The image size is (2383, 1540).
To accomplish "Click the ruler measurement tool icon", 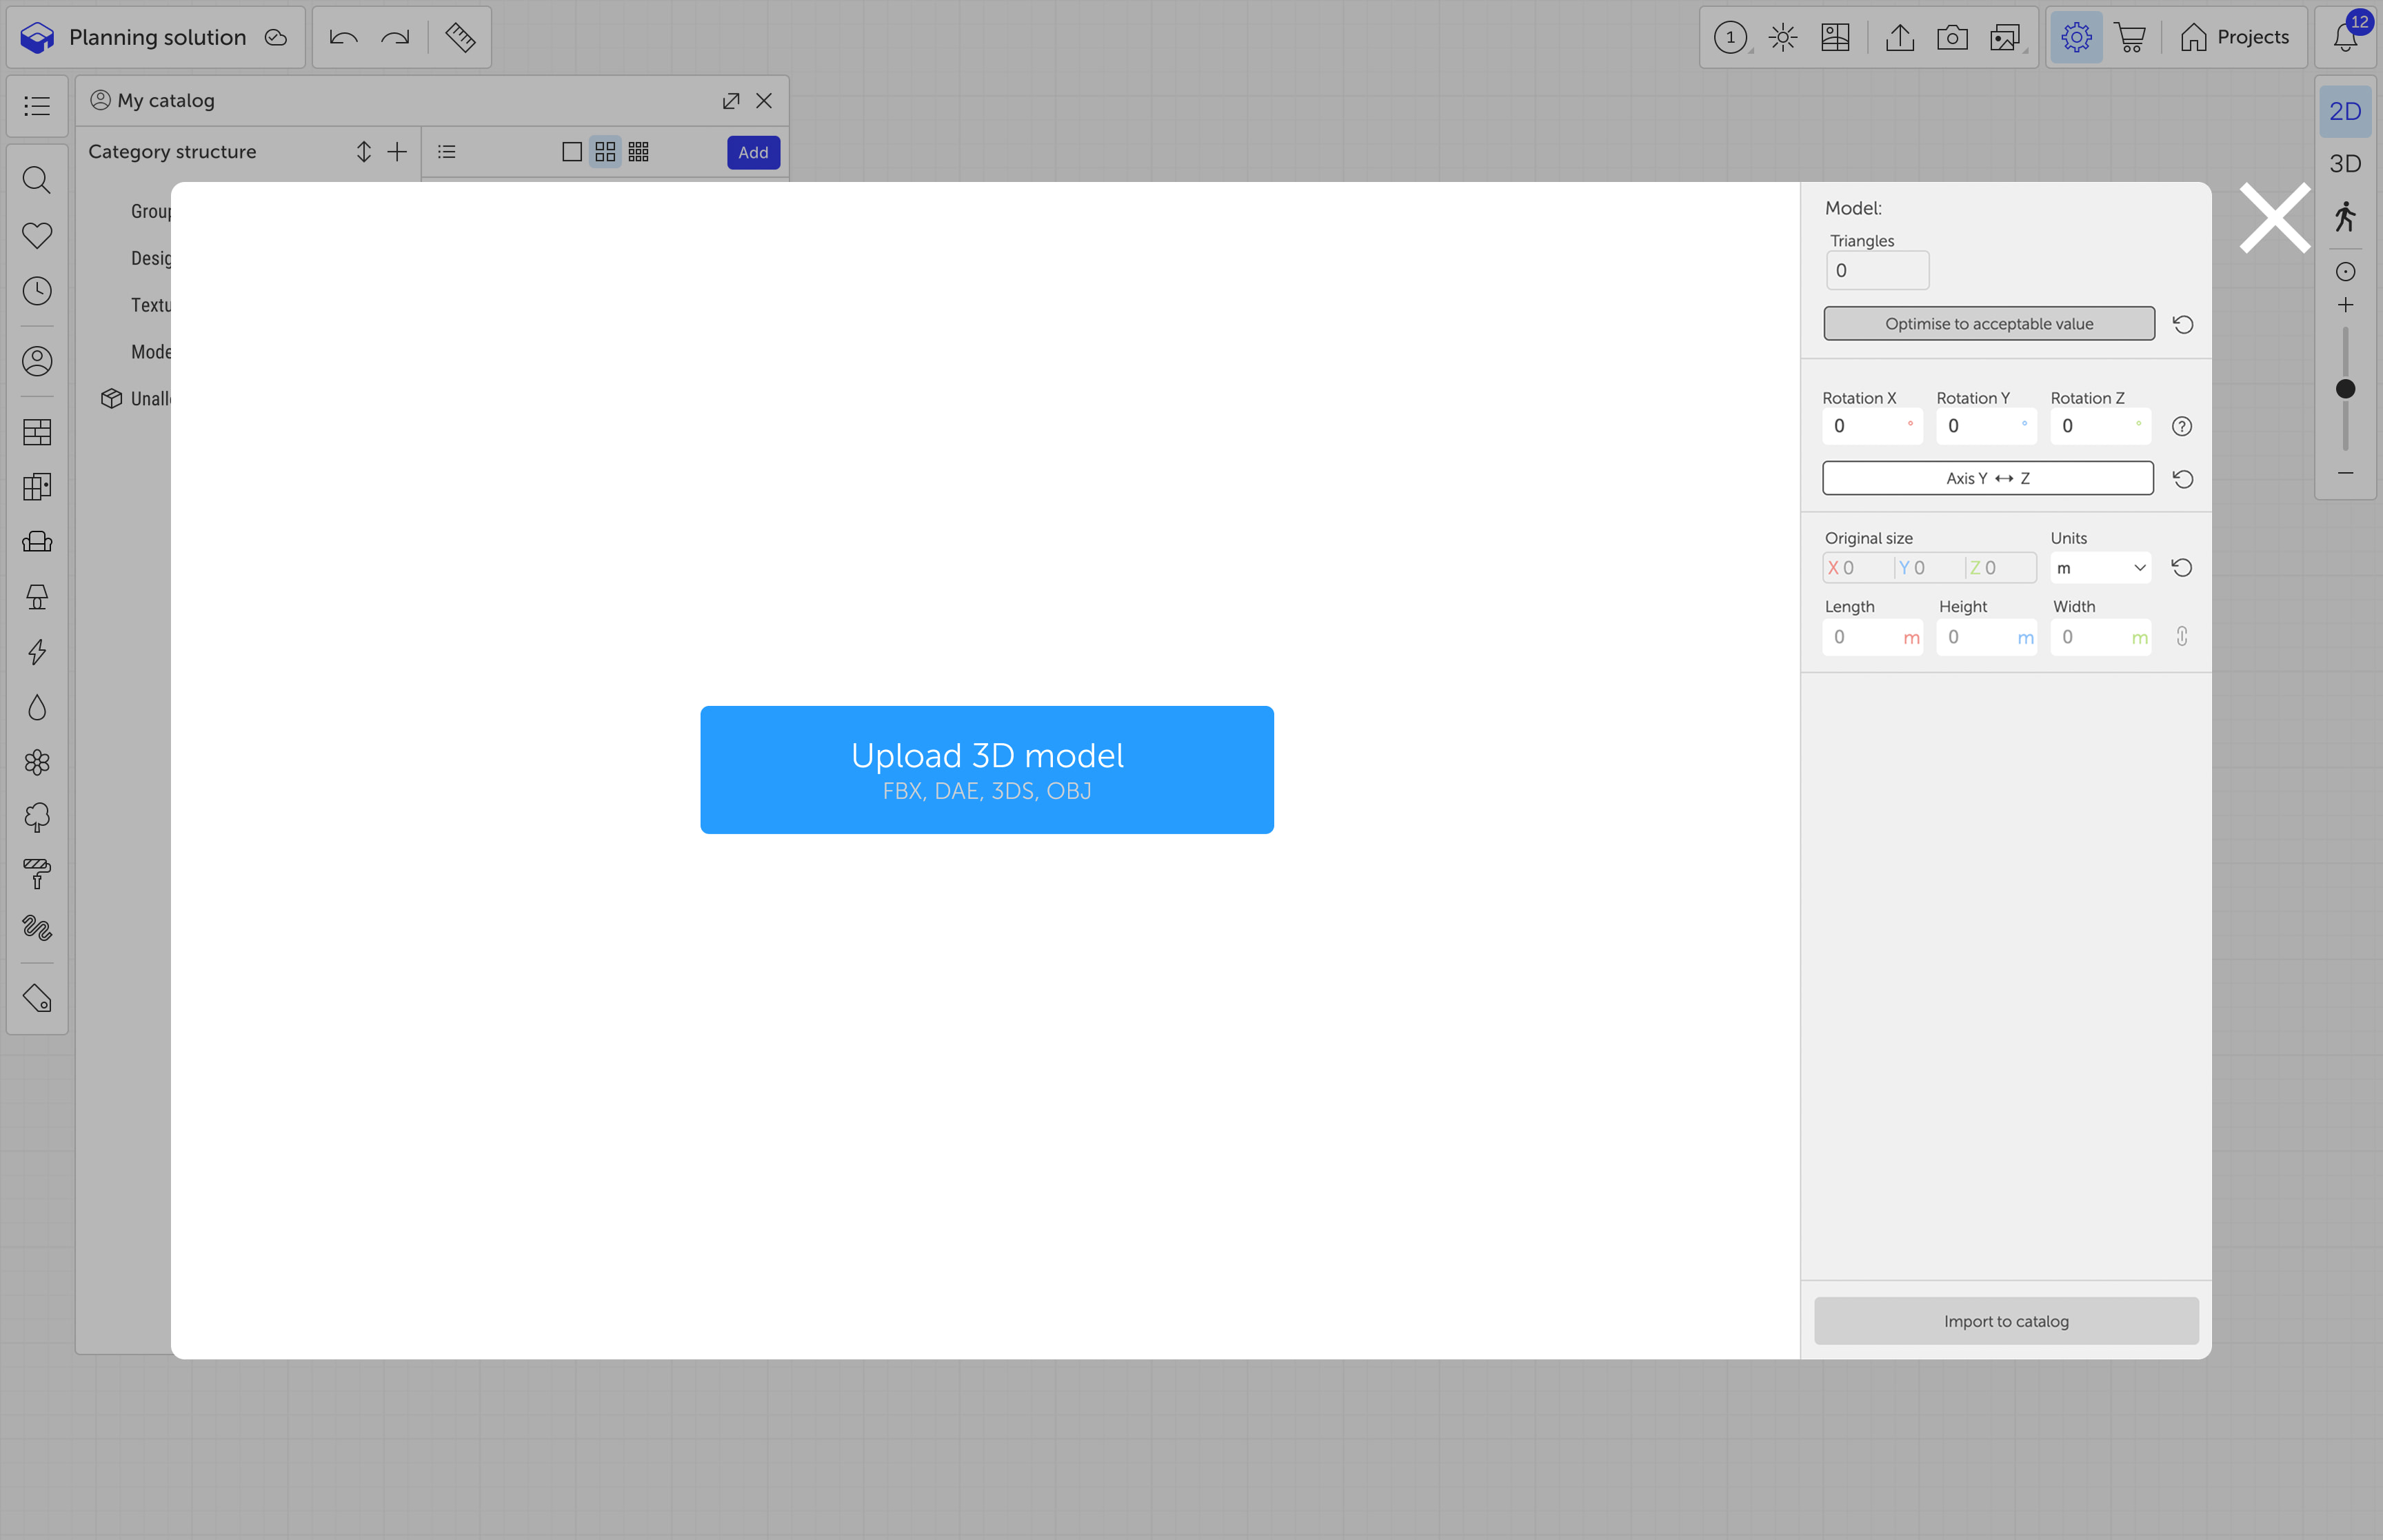I will click(460, 38).
